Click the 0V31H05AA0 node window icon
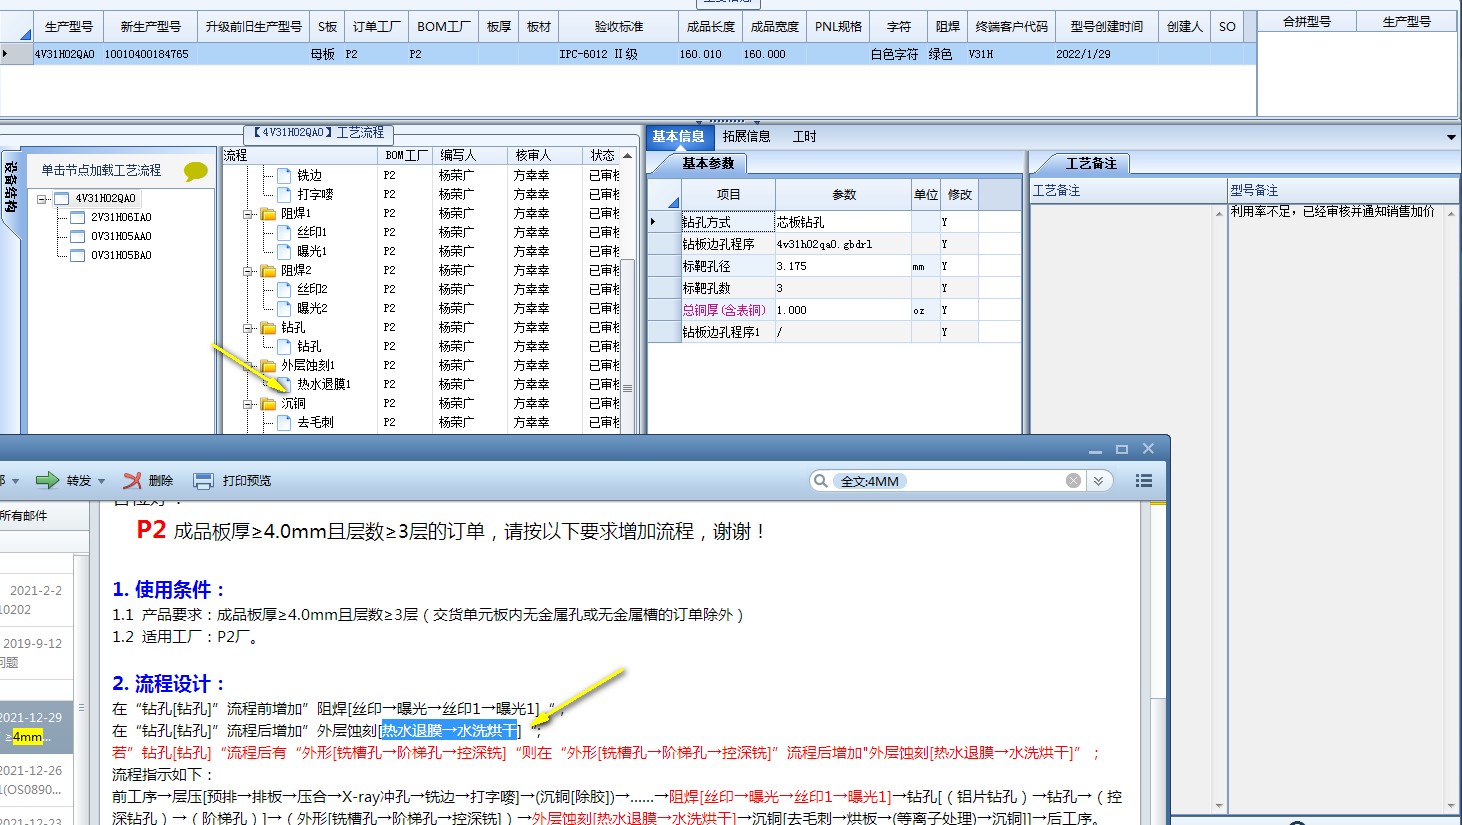 78,237
